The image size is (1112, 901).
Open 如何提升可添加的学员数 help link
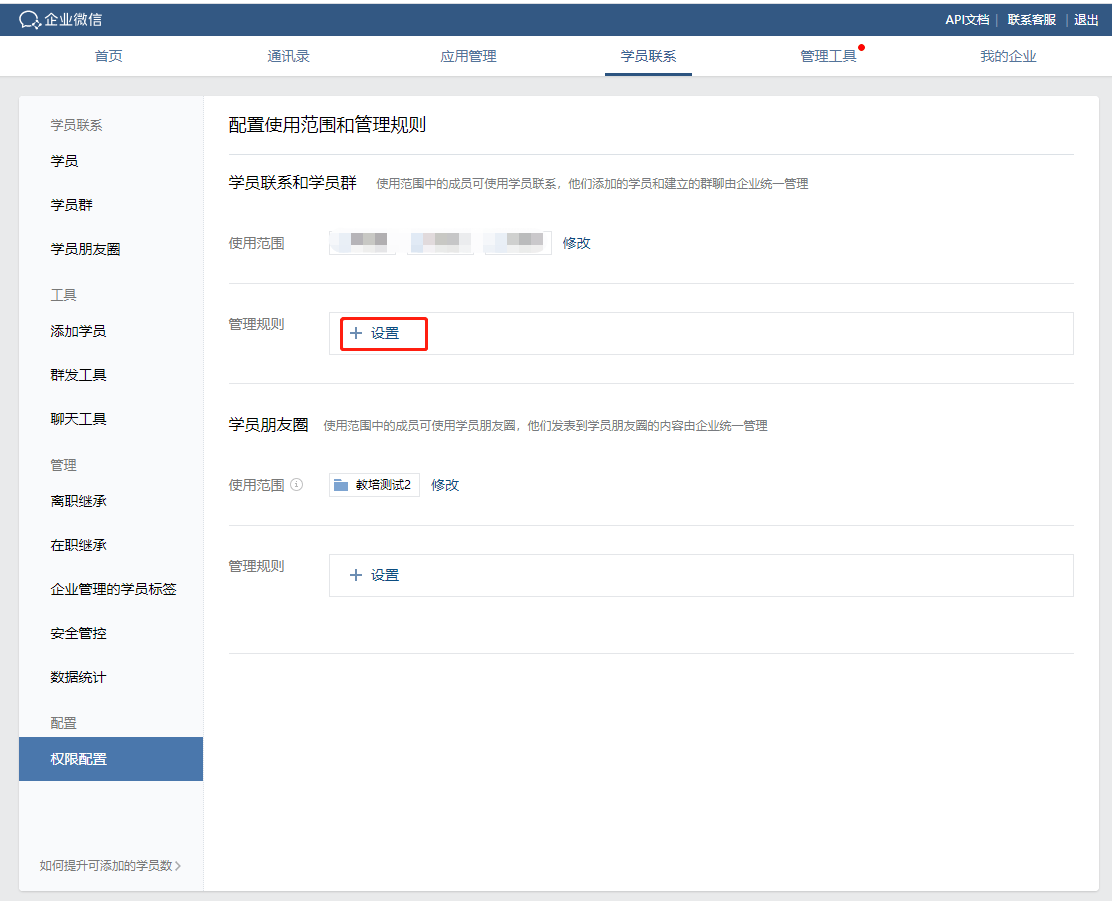(111, 866)
